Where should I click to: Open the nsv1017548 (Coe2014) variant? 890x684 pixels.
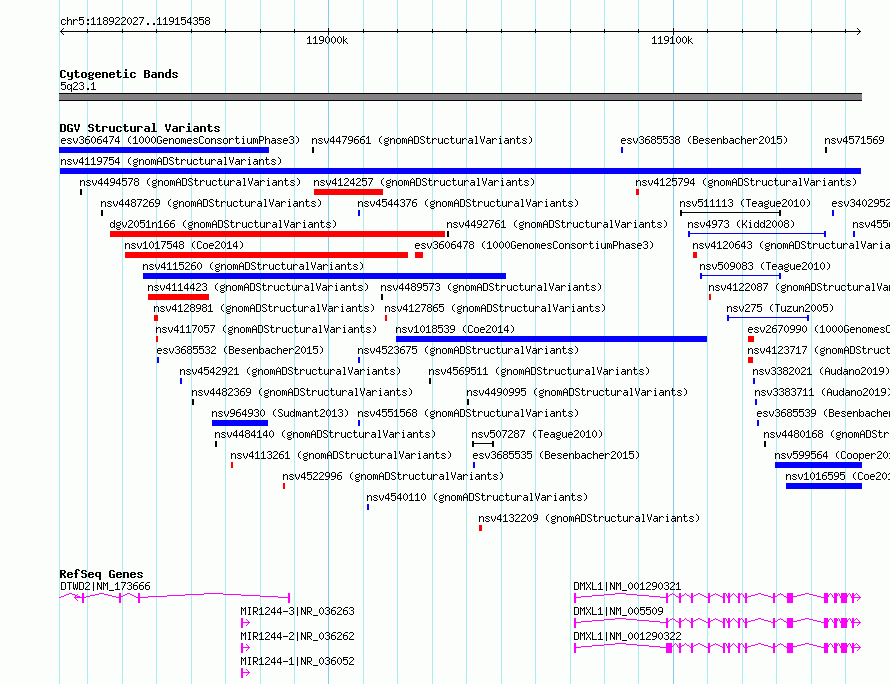tap(184, 245)
